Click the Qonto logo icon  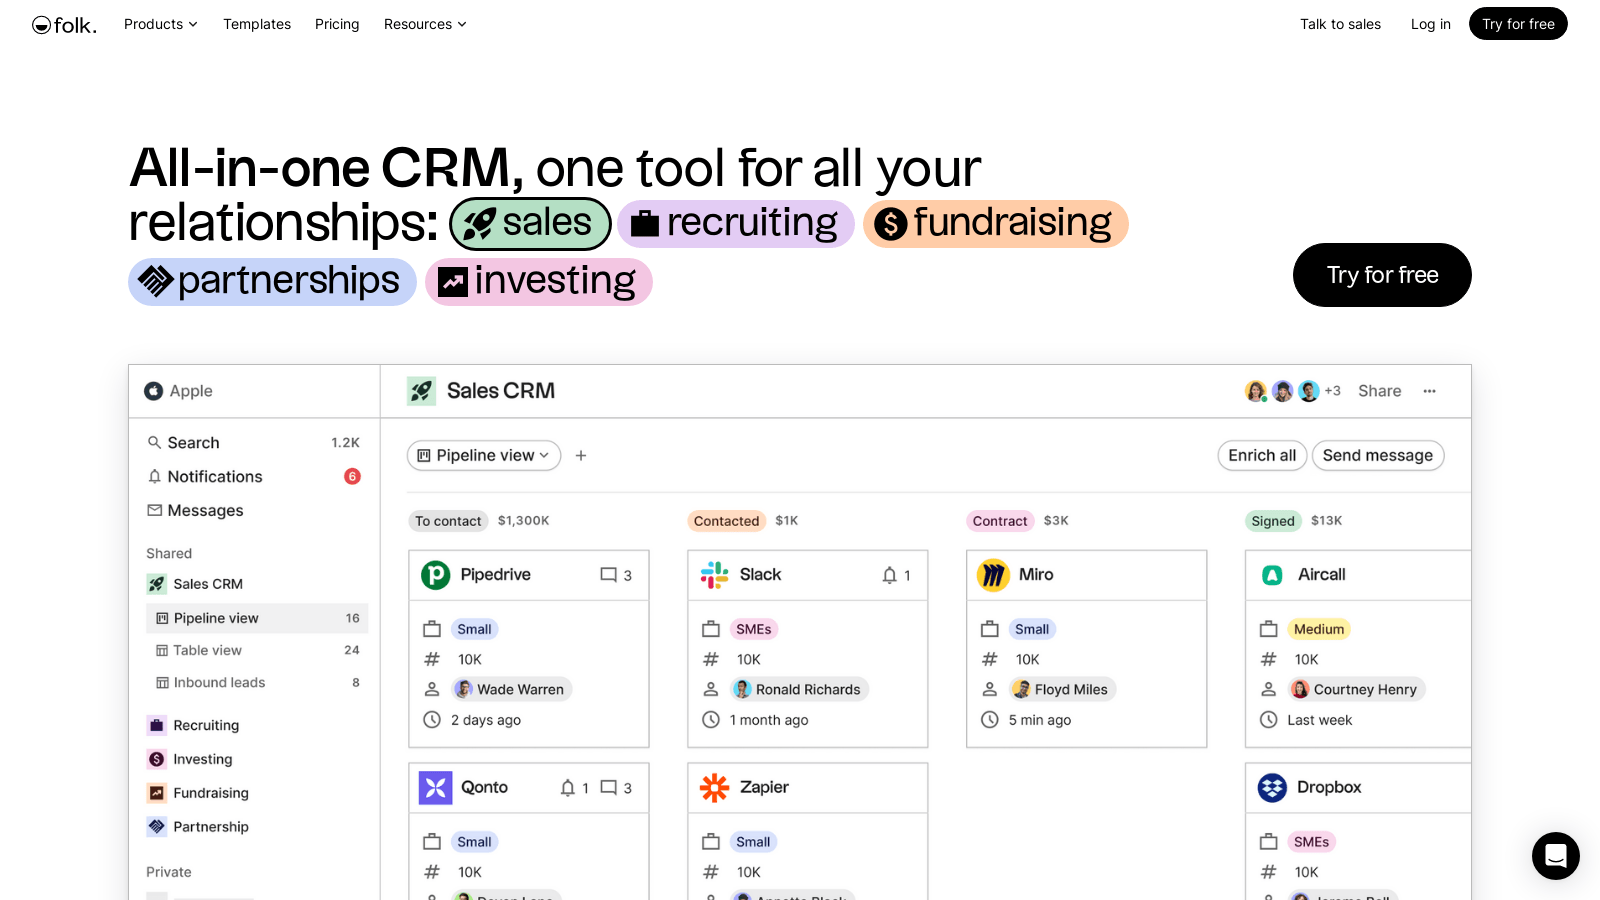coord(435,788)
